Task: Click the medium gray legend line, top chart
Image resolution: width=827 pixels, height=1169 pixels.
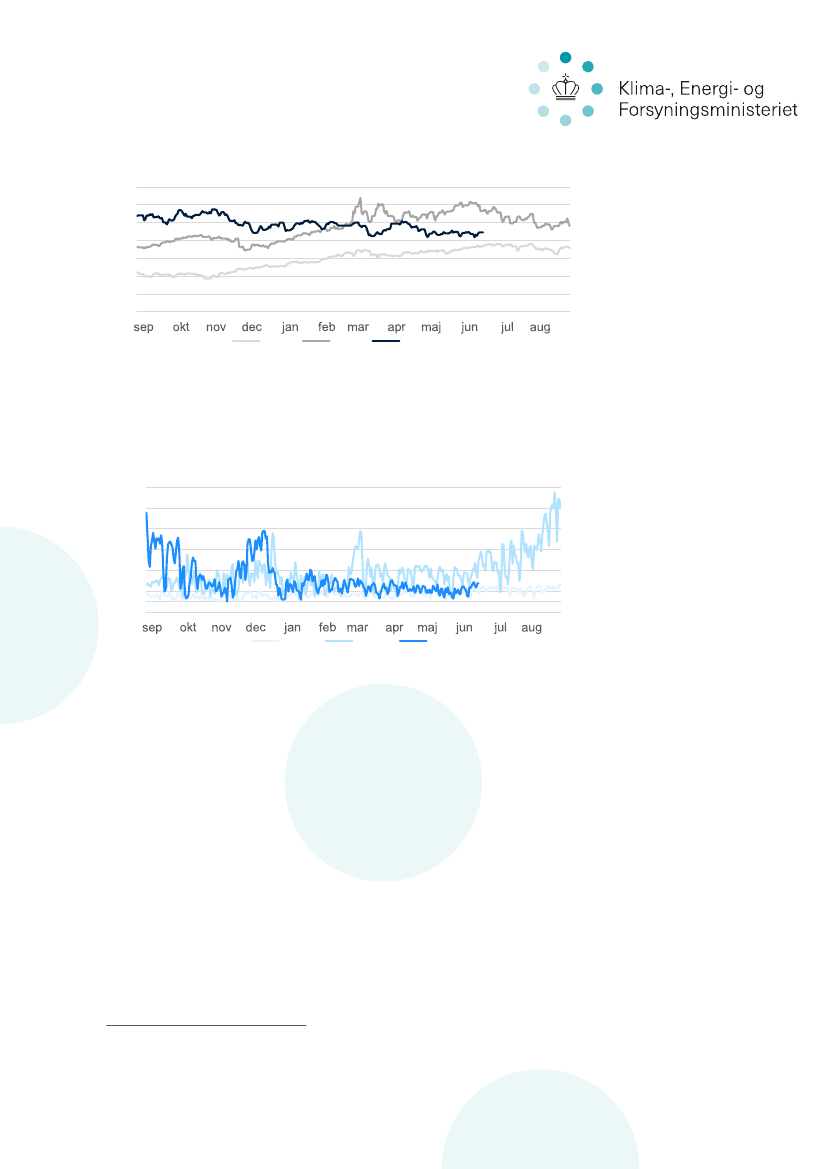Action: pyautogui.click(x=316, y=341)
